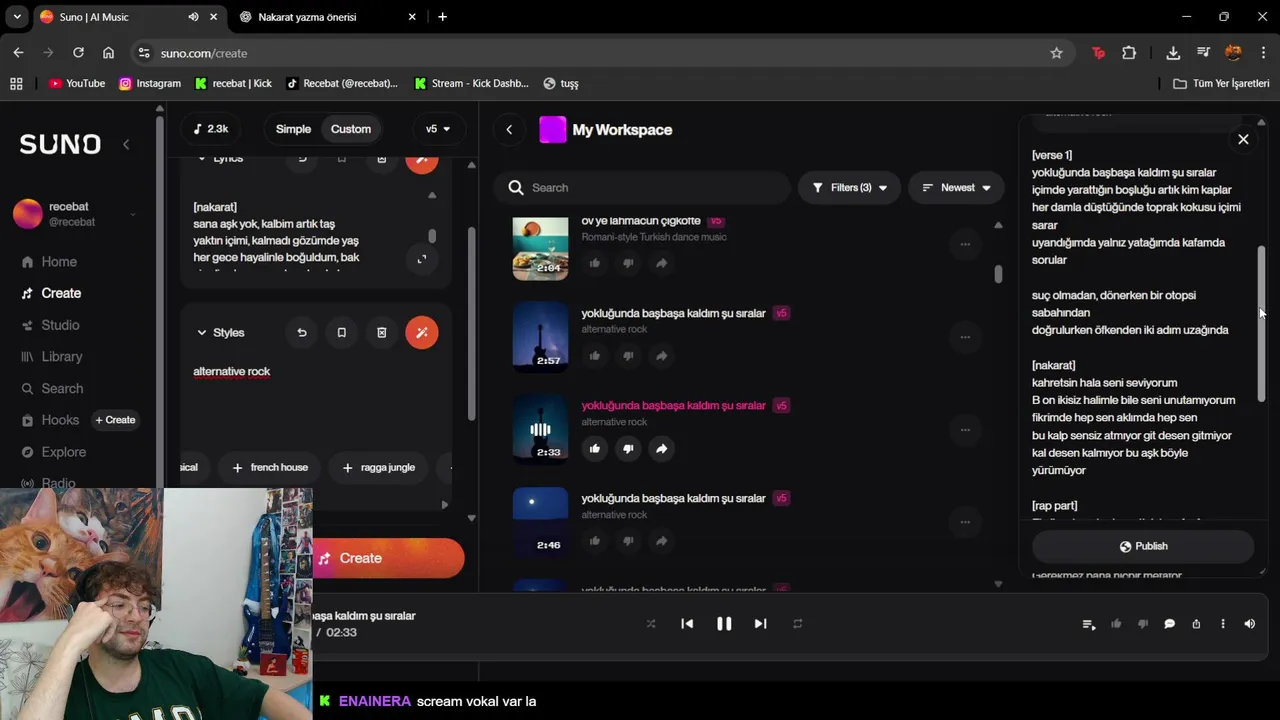Open the Filters (3) dropdown
This screenshot has height=720, width=1280.
click(x=849, y=188)
